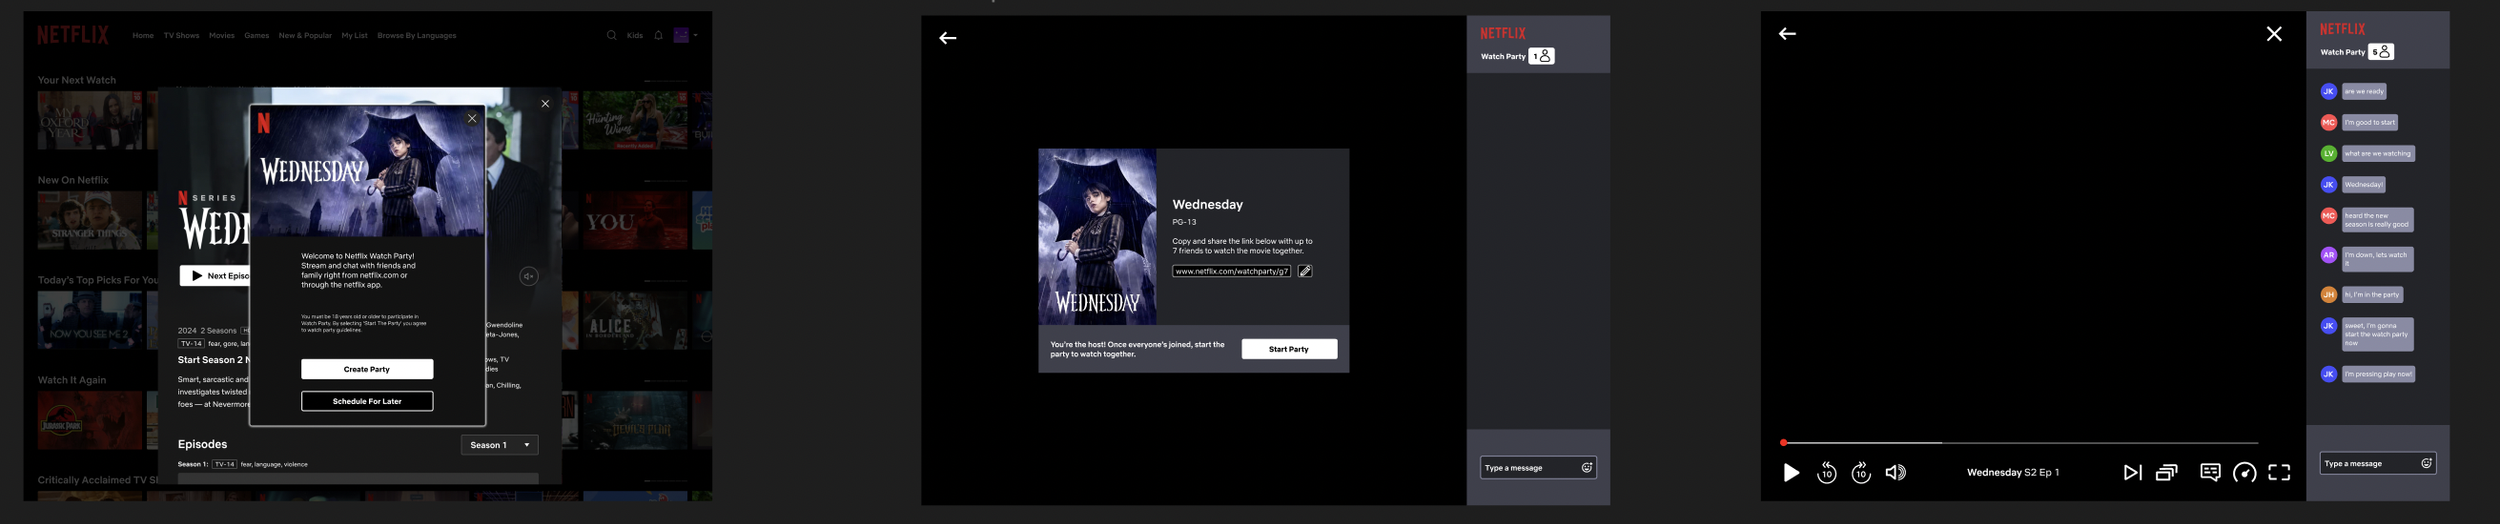This screenshot has height=524, width=2500.
Task: Select My Oxford Year thumbnail
Action: tap(90, 120)
